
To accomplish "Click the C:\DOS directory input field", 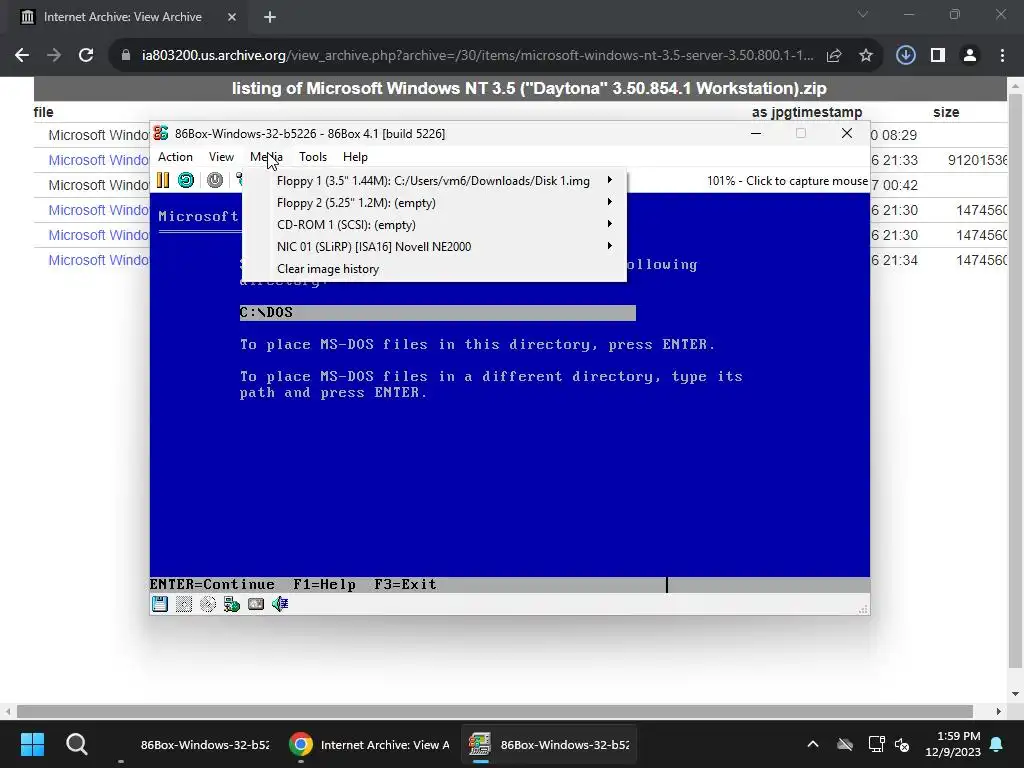I will 438,313.
